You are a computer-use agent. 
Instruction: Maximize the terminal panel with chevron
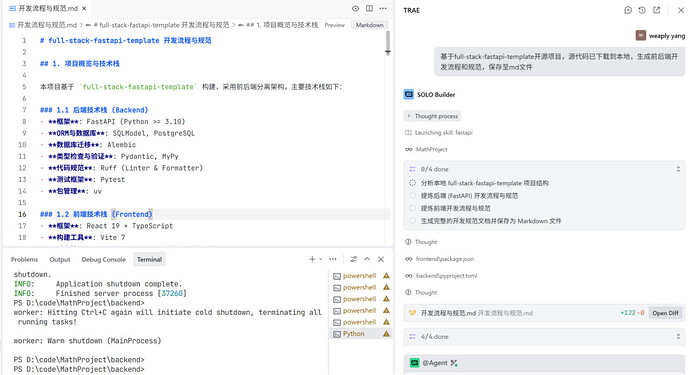pyautogui.click(x=367, y=259)
